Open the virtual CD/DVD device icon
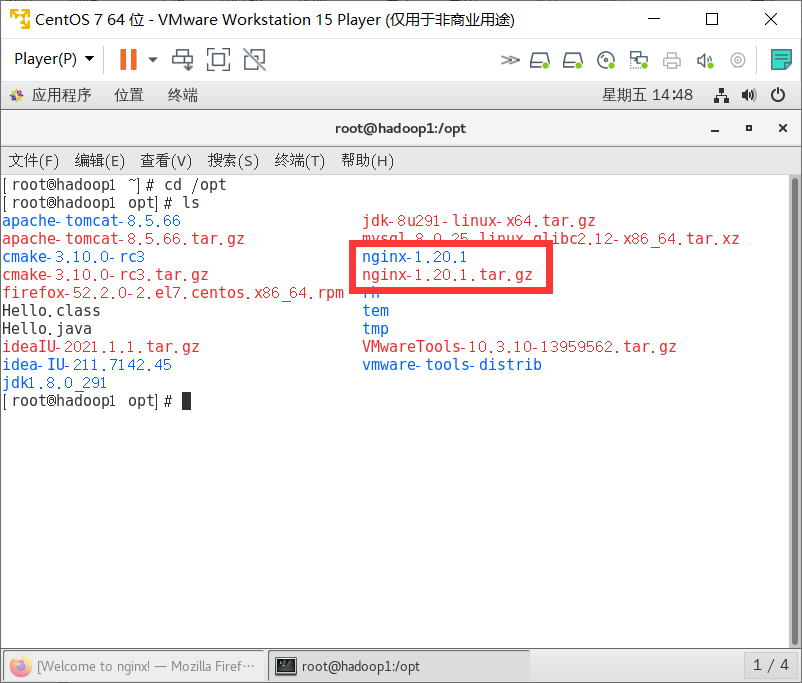Viewport: 802px width, 683px height. (606, 60)
